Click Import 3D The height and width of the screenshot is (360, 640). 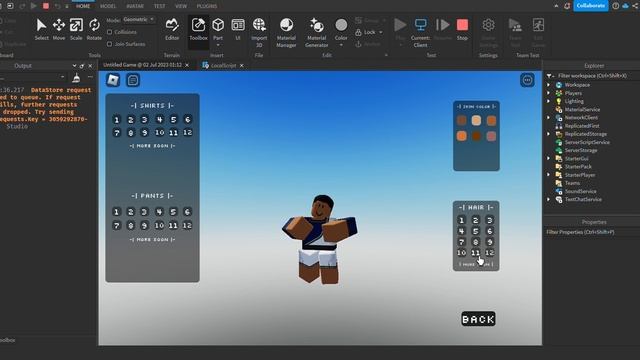tap(259, 32)
